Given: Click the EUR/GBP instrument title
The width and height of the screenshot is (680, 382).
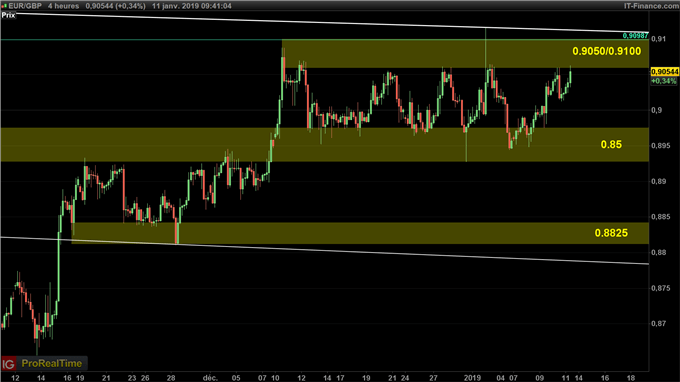Looking at the screenshot, I should 25,6.
